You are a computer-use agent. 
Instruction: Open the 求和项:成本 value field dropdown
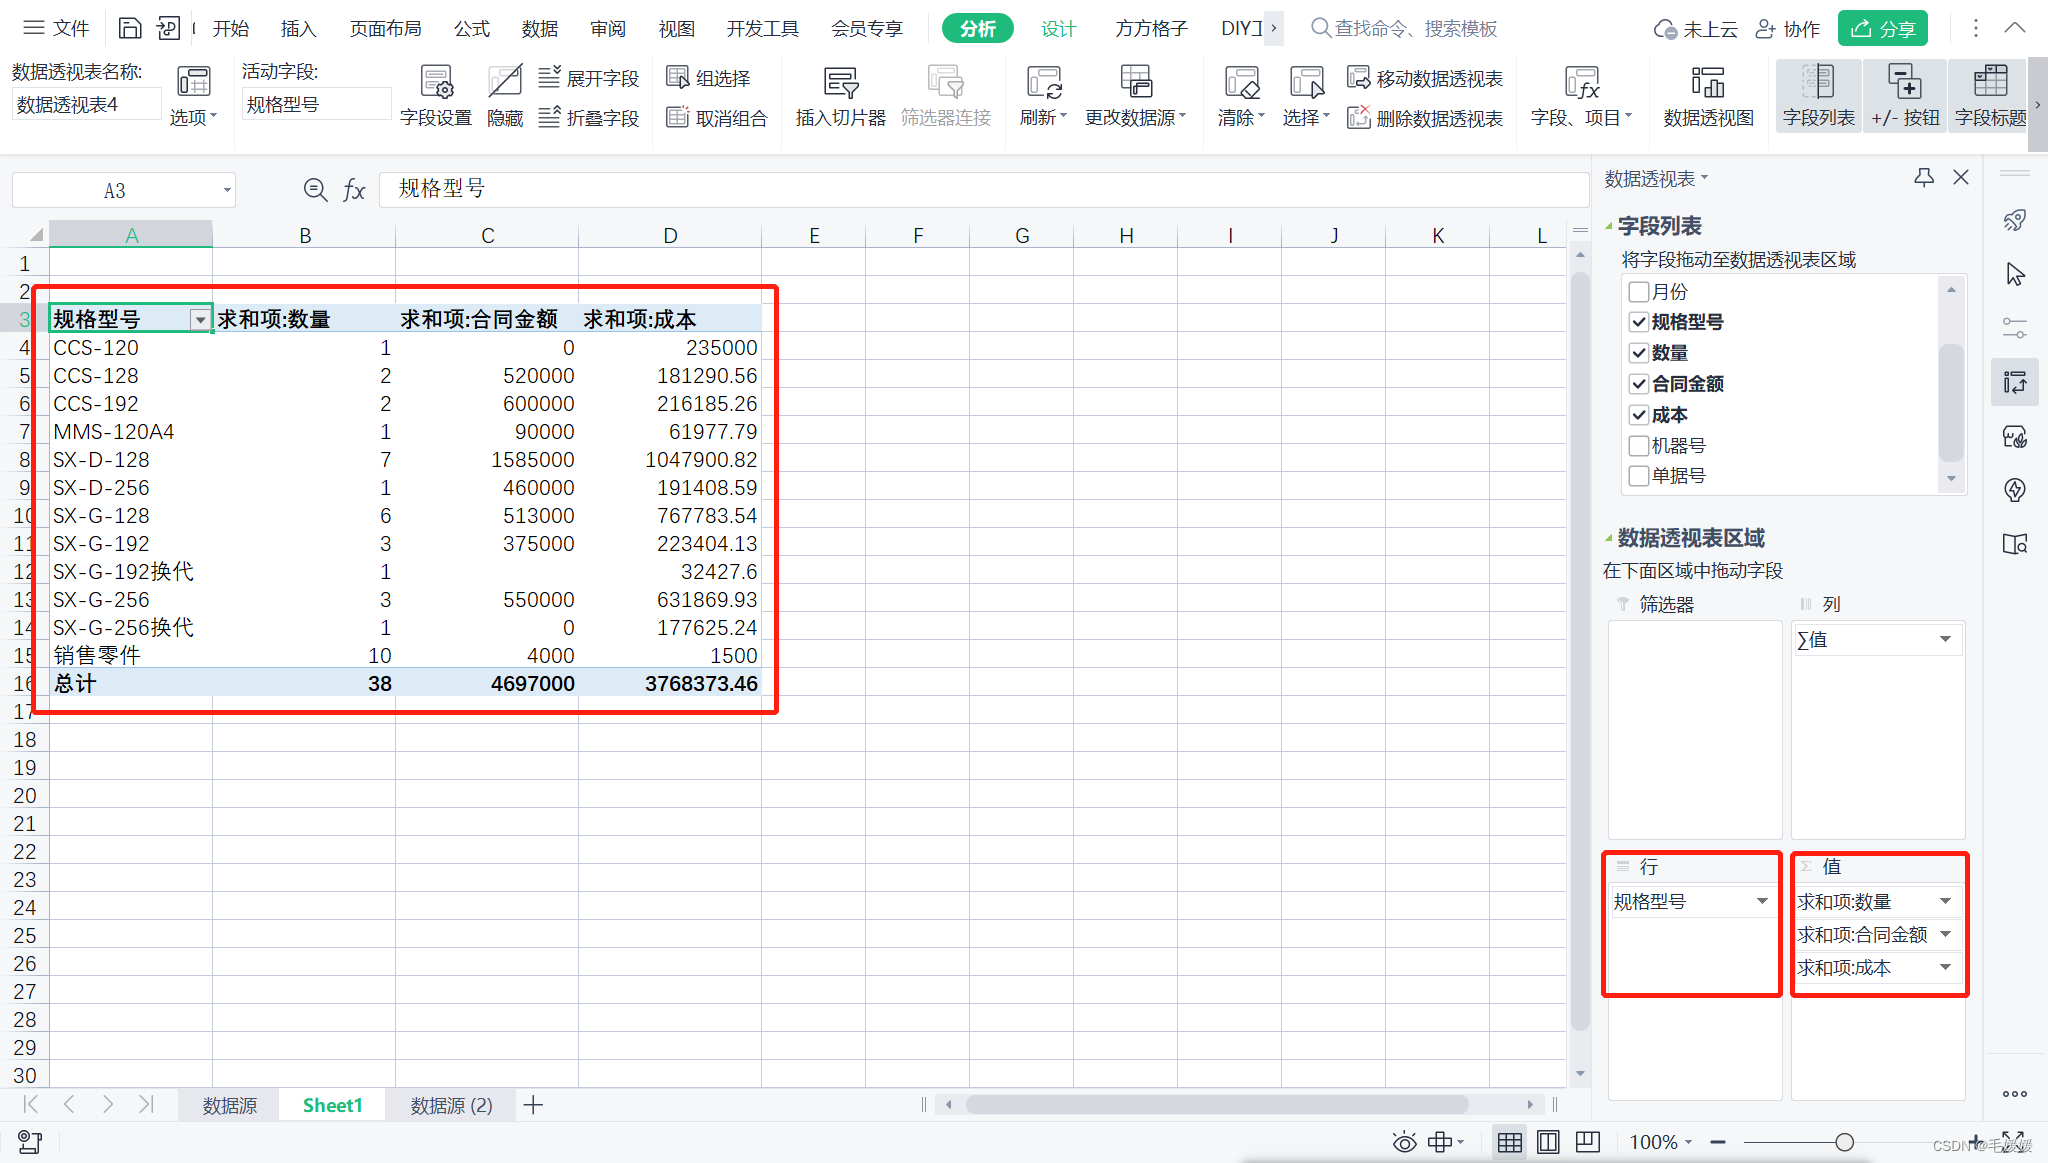[x=1946, y=968]
